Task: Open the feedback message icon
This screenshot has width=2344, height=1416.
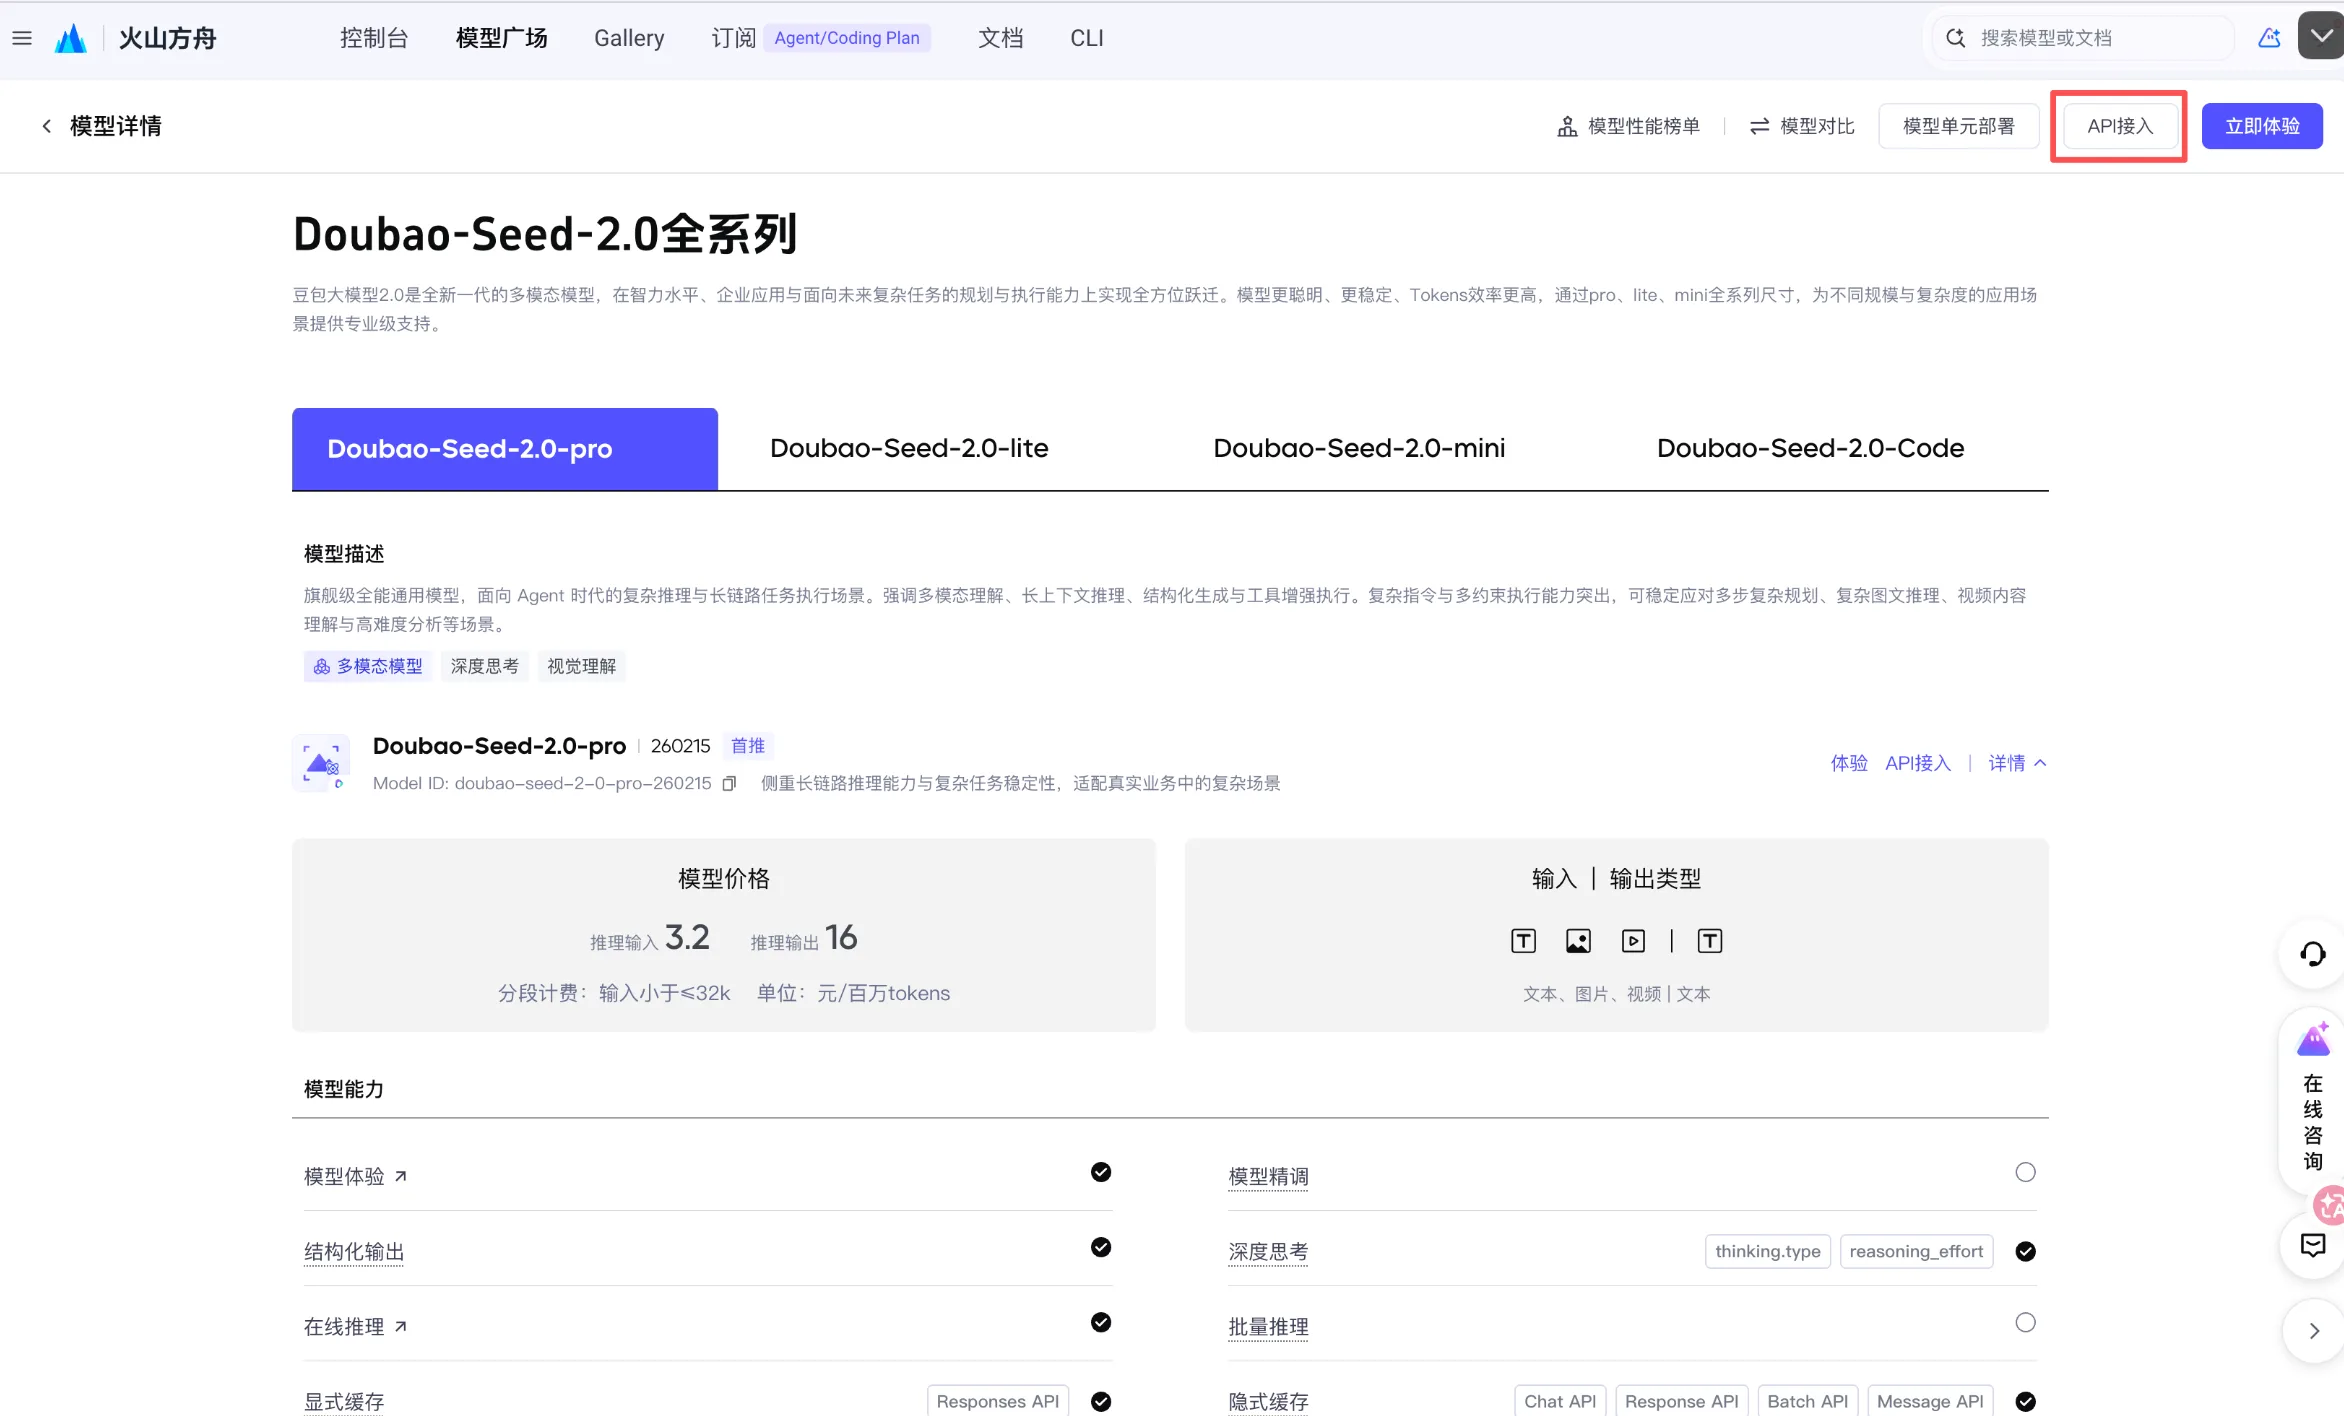Action: (2313, 1245)
